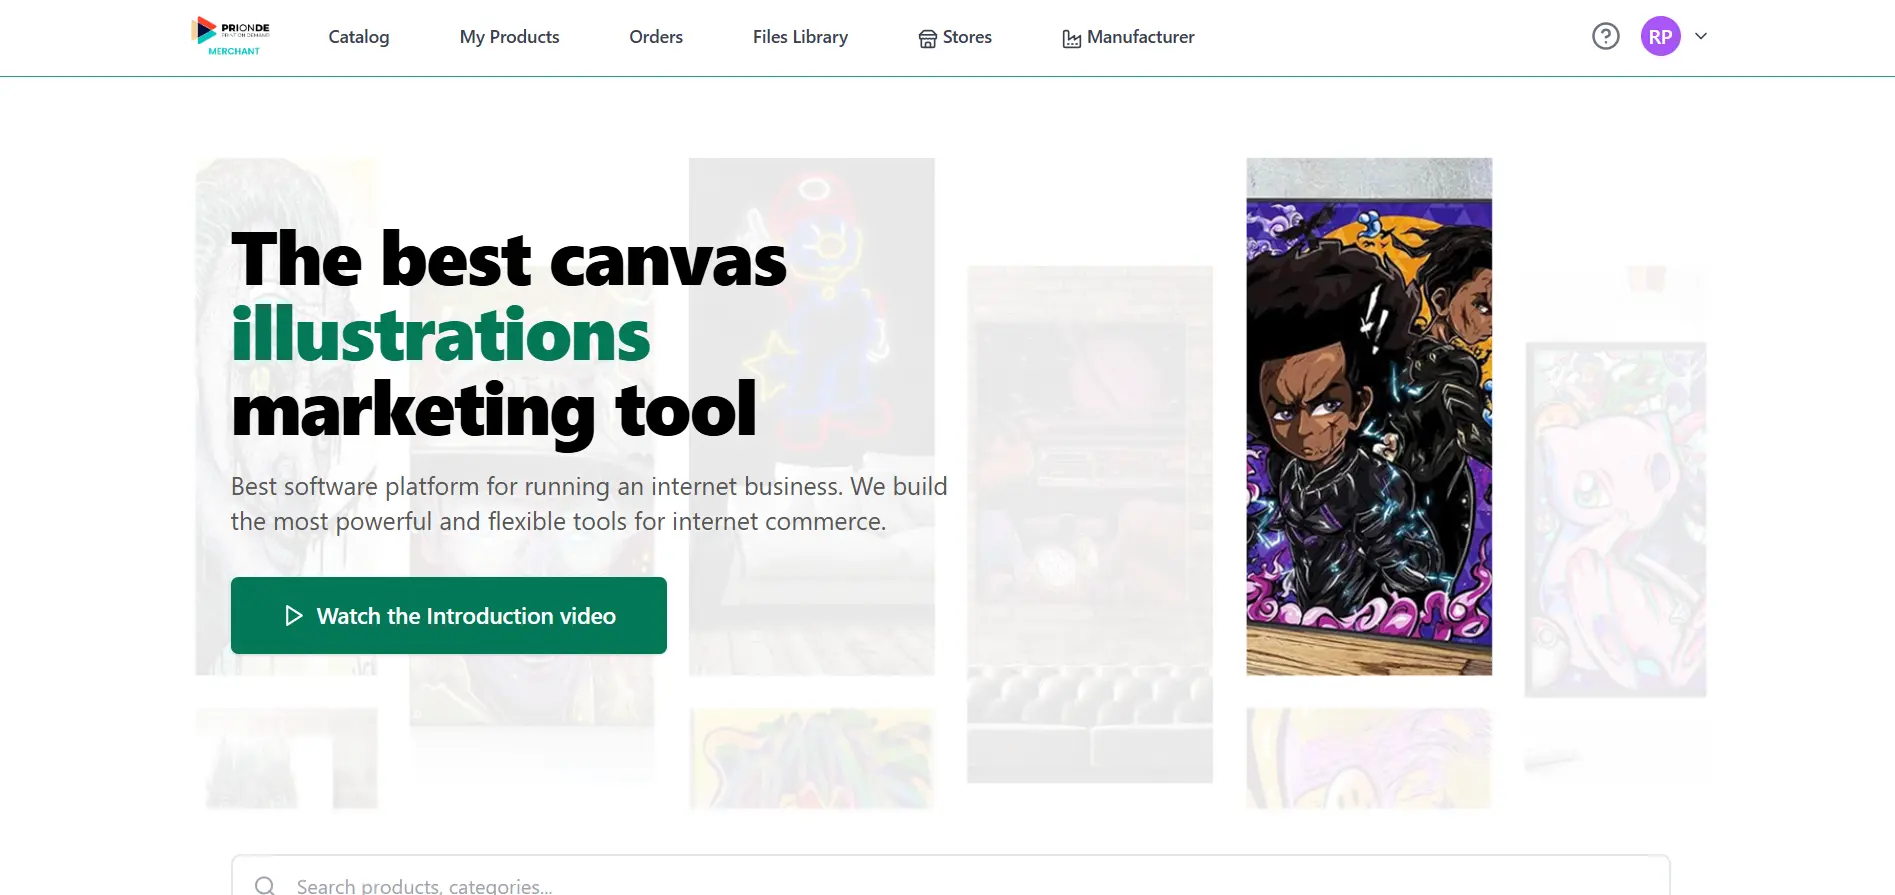Viewport: 1895px width, 895px height.
Task: Click the faded pink character canvas thumbnail
Action: 1615,519
